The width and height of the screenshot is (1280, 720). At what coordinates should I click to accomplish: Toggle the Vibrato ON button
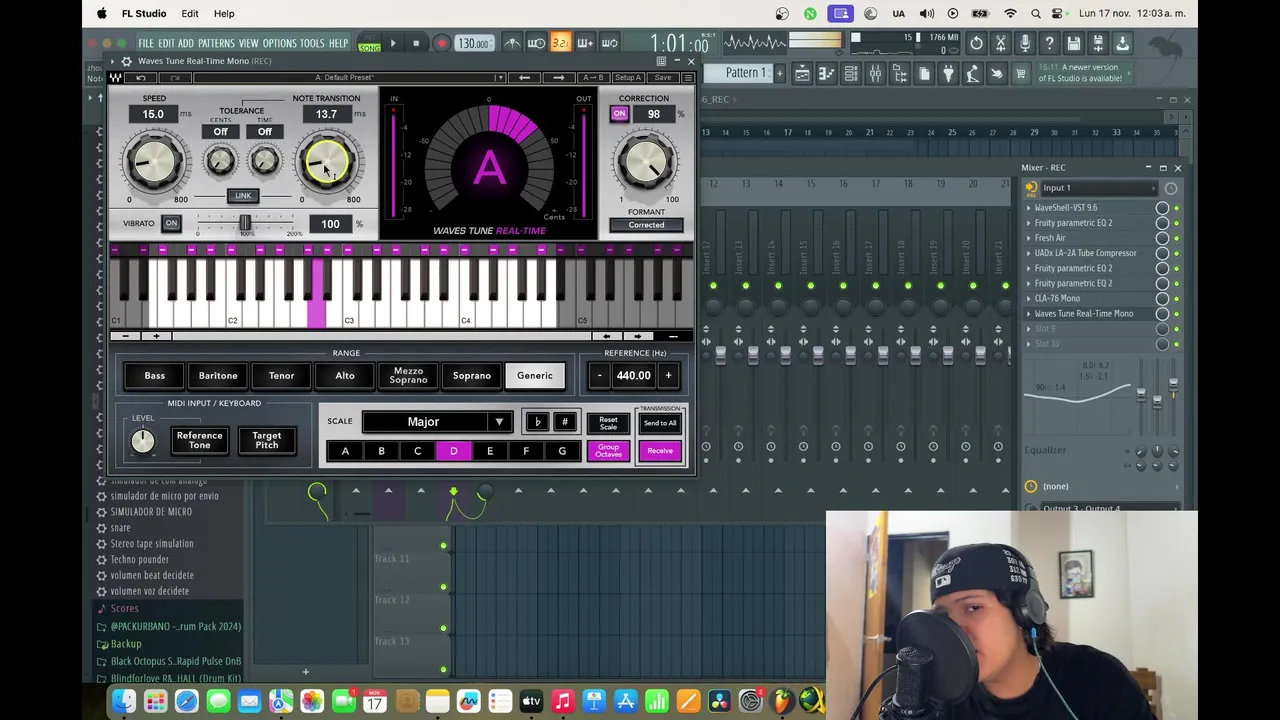pyautogui.click(x=171, y=223)
